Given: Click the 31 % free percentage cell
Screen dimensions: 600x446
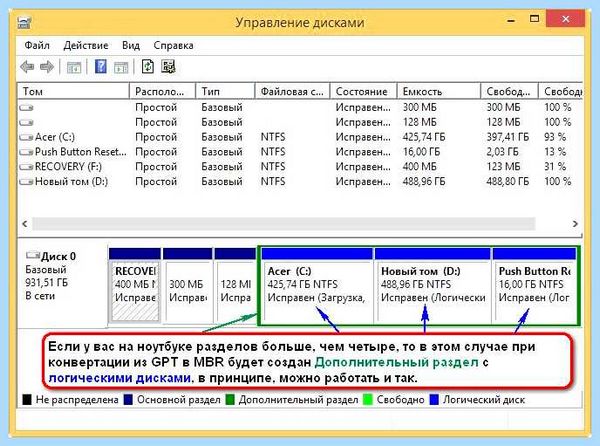Looking at the screenshot, I should click(x=555, y=167).
